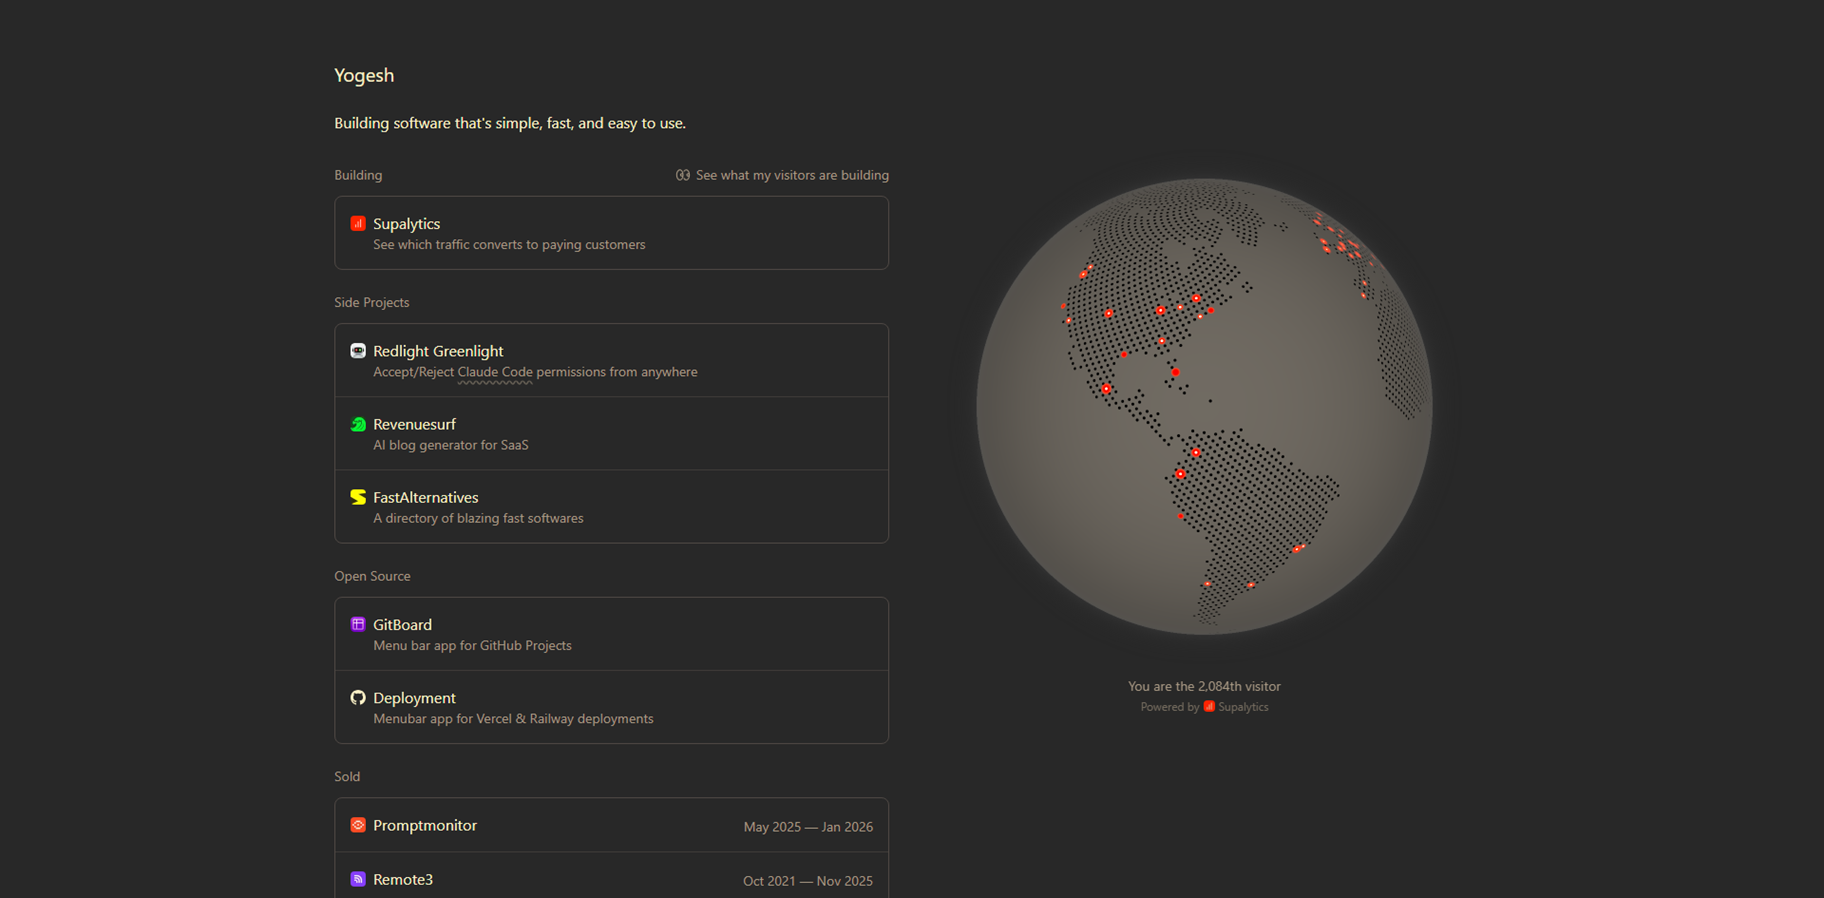1824x898 pixels.
Task: Click 'Menubar app for Vercel & Railway deployments'
Action: [x=513, y=718]
